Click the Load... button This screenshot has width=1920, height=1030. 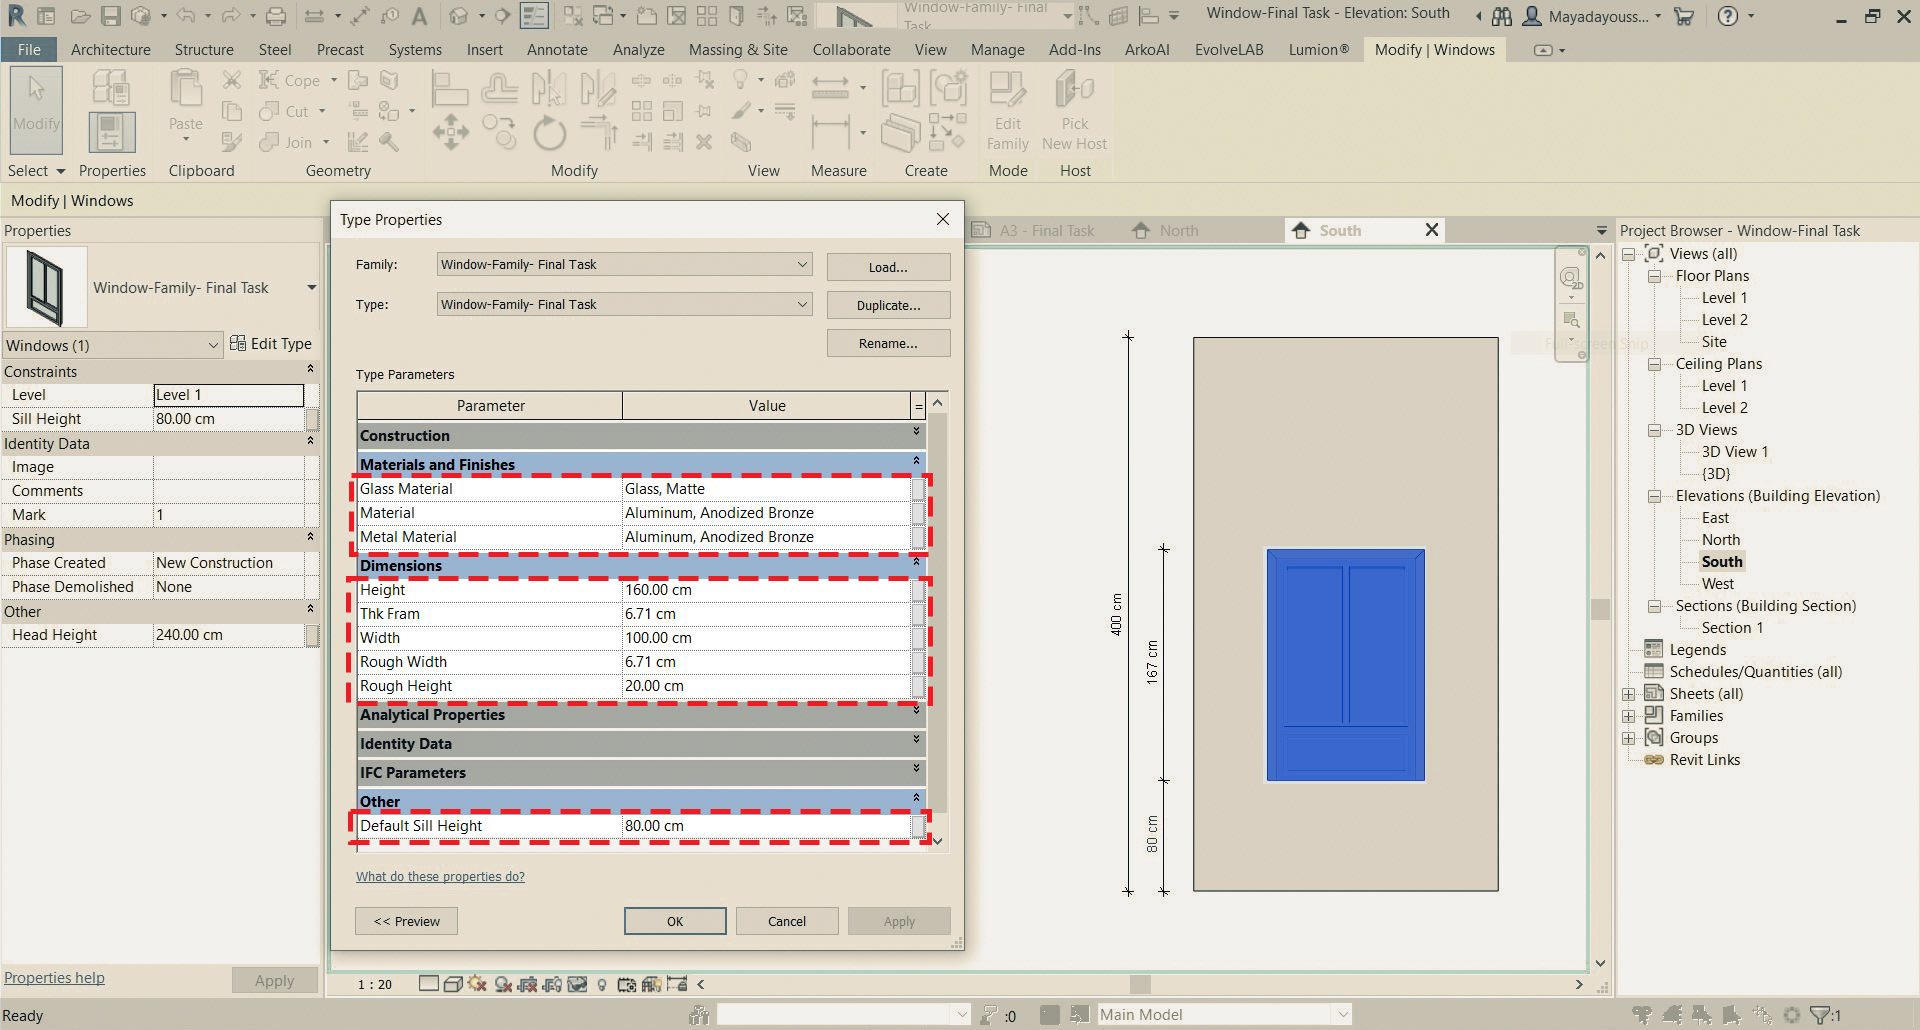pyautogui.click(x=888, y=267)
